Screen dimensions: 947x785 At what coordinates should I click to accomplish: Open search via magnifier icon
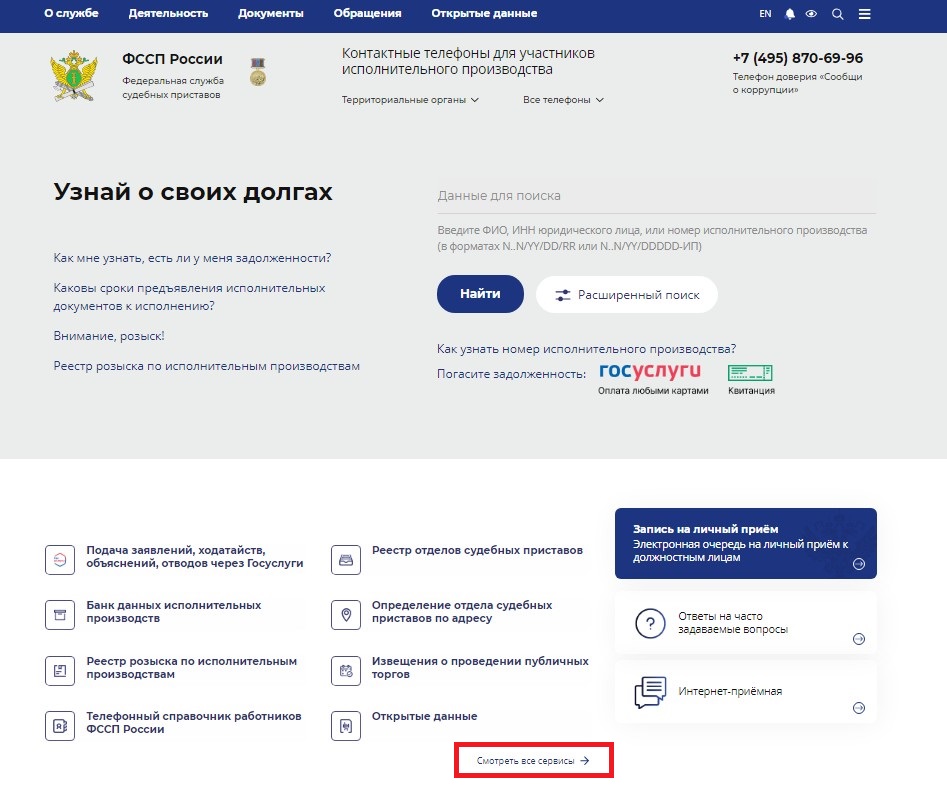[x=838, y=14]
